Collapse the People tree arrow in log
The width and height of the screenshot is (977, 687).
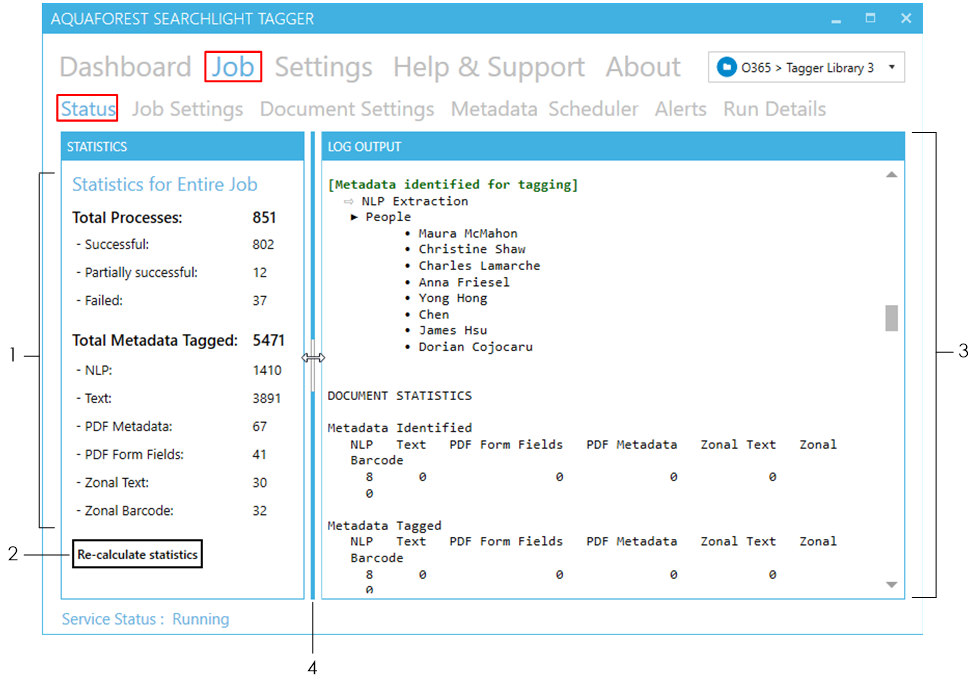tap(355, 217)
